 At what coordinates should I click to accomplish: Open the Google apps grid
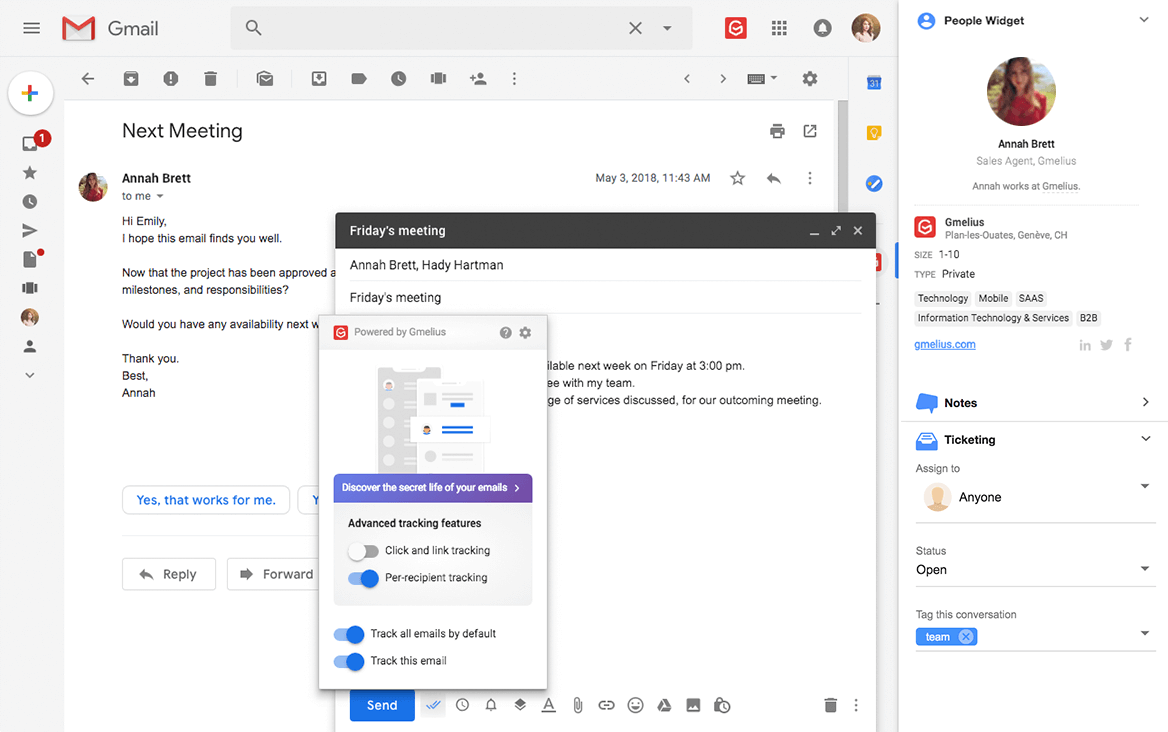click(x=779, y=28)
